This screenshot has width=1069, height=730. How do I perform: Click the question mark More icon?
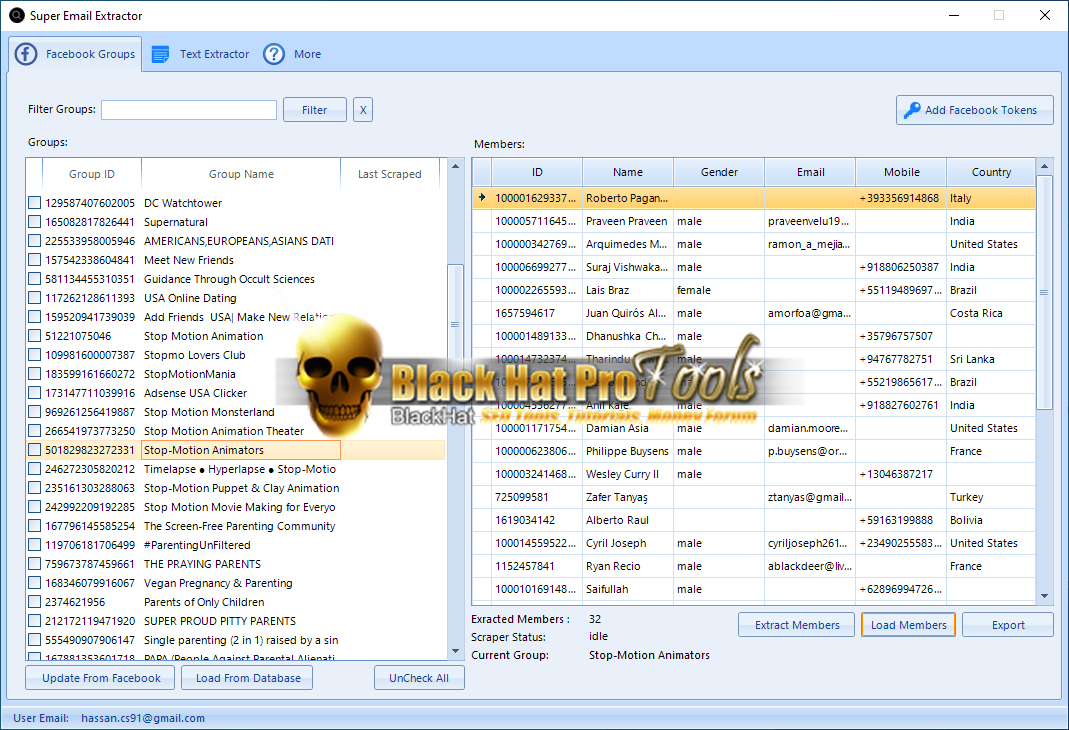pyautogui.click(x=274, y=54)
